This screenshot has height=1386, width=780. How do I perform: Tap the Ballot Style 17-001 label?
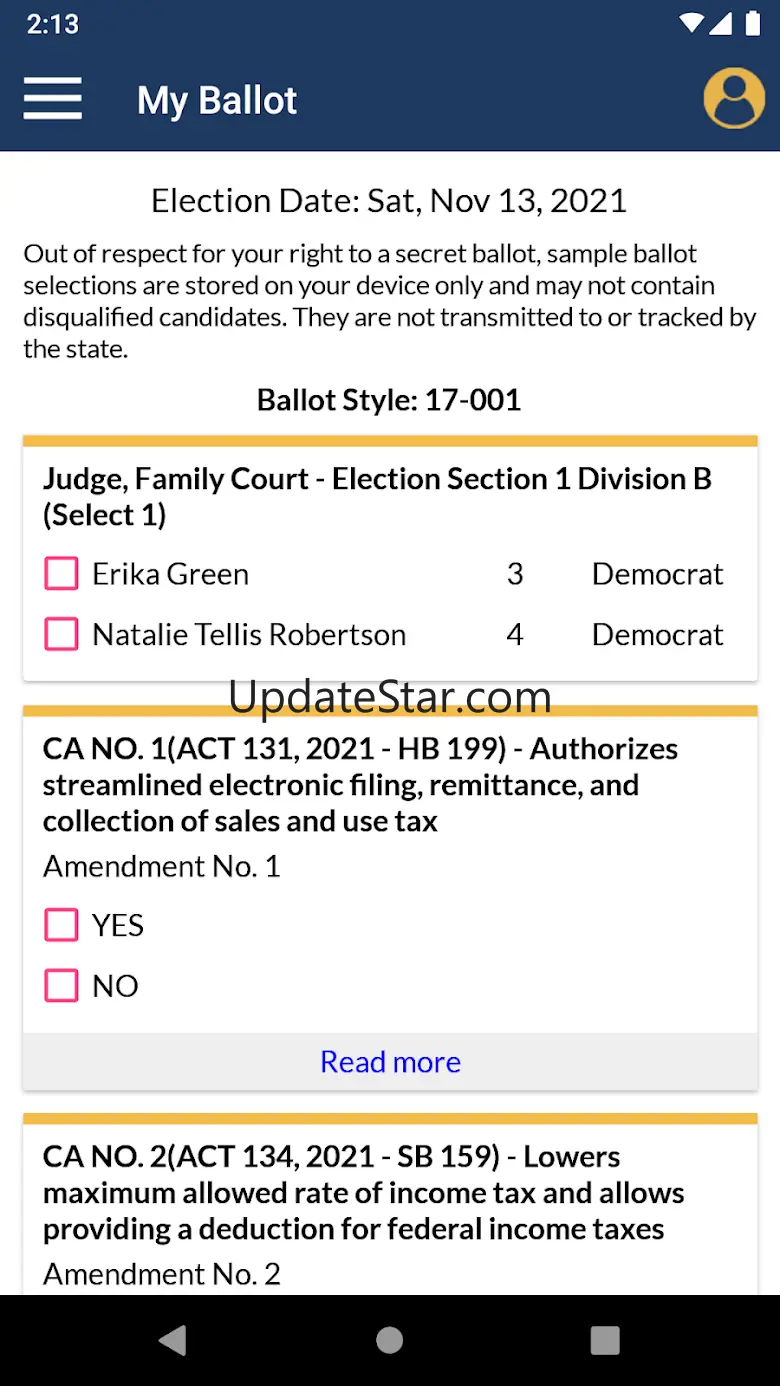pyautogui.click(x=389, y=400)
